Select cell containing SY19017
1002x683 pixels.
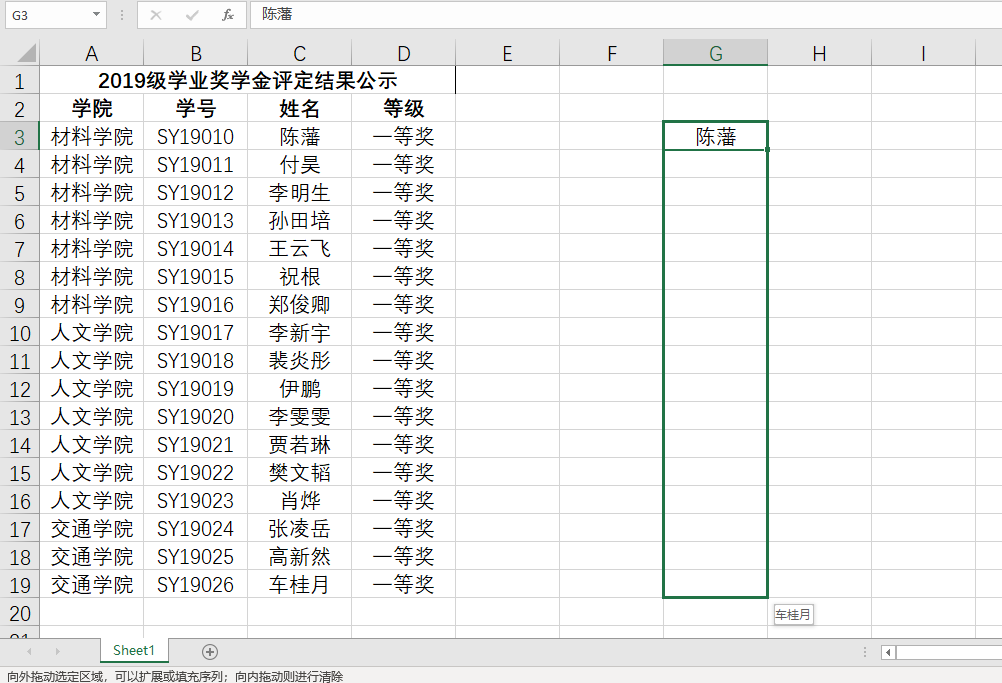pyautogui.click(x=196, y=333)
